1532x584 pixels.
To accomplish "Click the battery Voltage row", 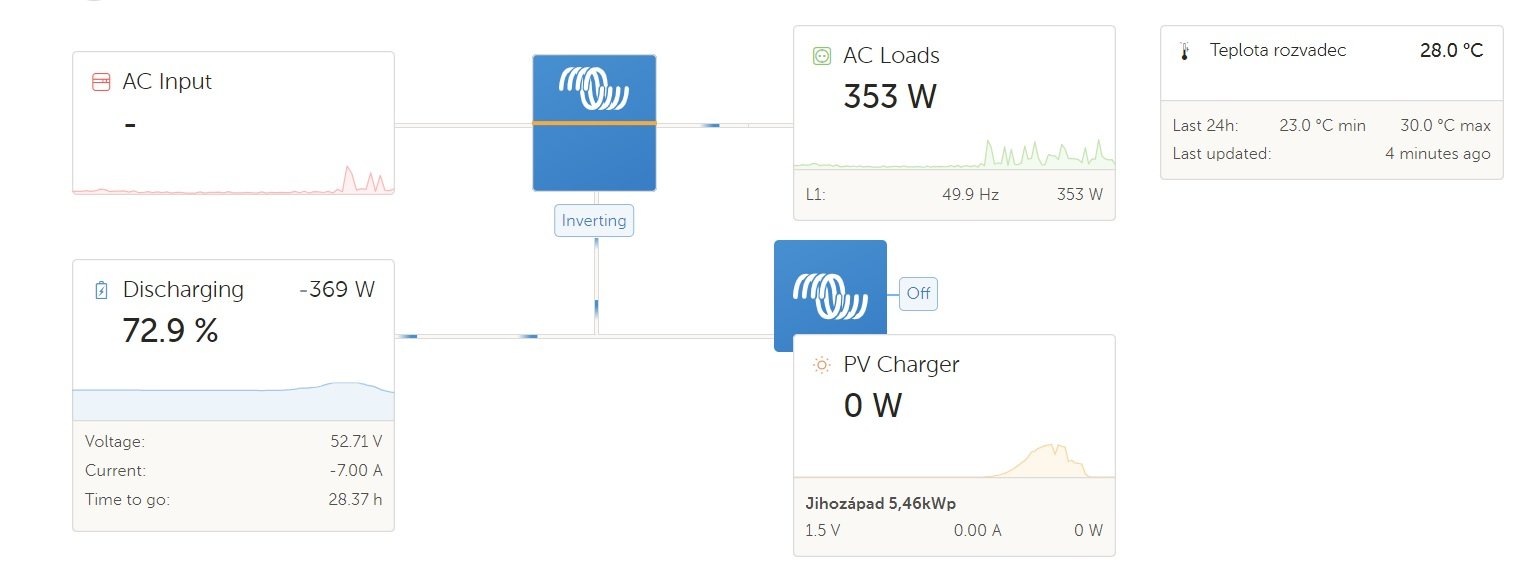I will point(233,441).
